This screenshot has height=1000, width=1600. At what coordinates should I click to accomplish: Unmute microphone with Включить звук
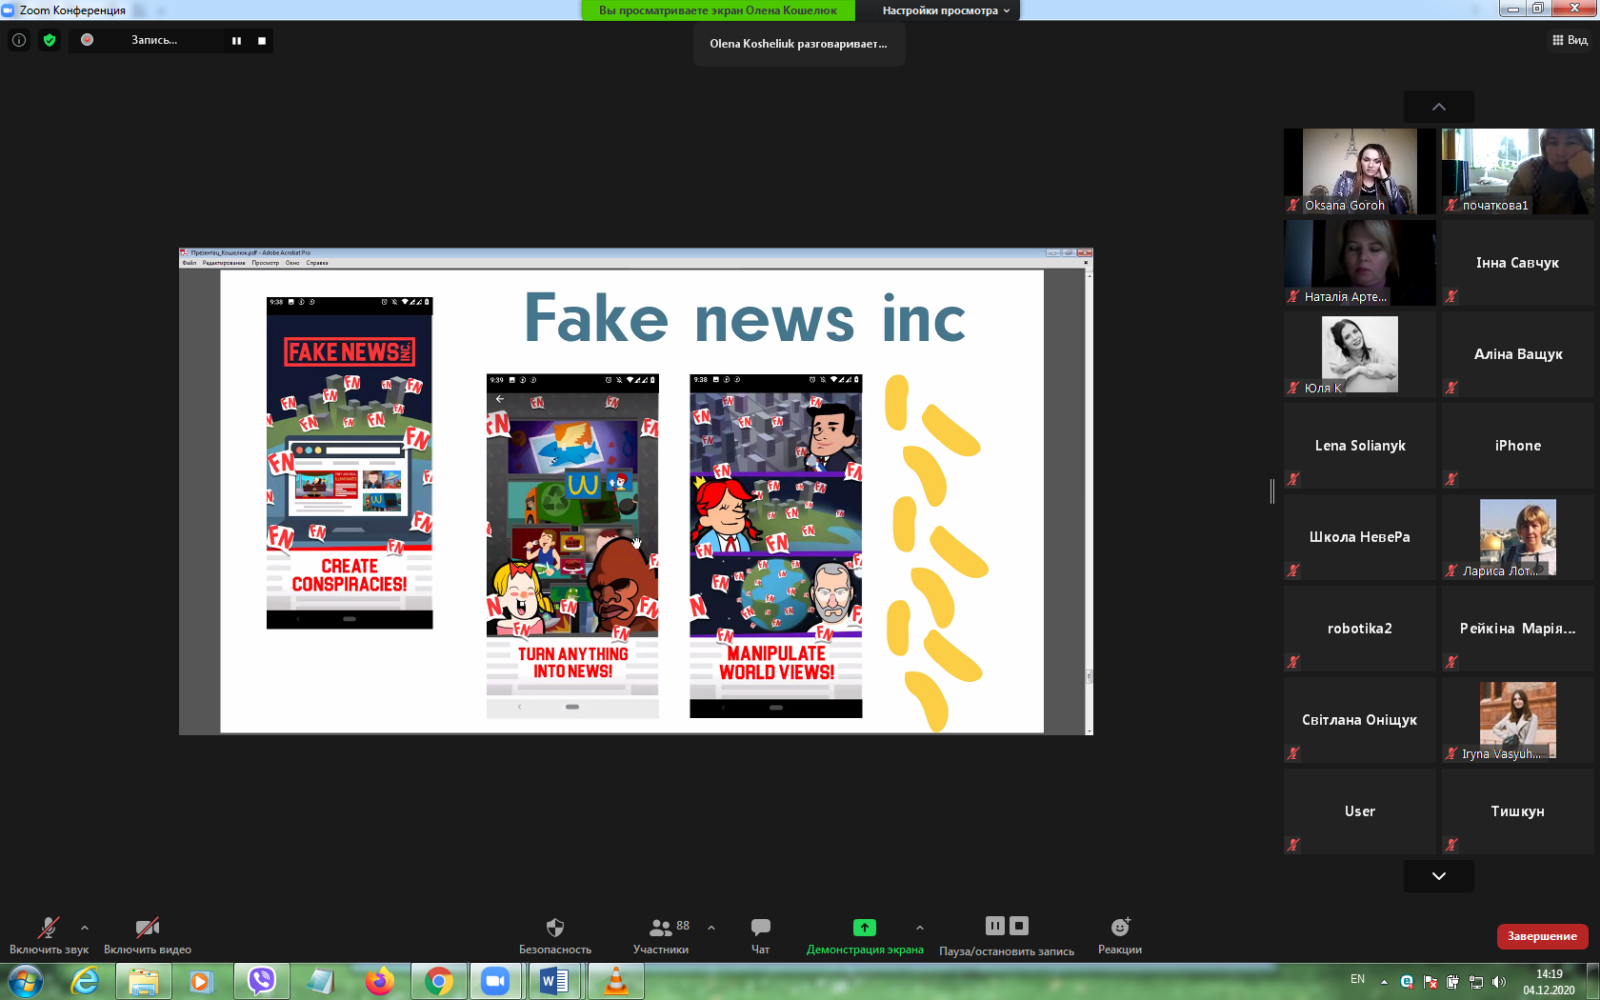48,928
